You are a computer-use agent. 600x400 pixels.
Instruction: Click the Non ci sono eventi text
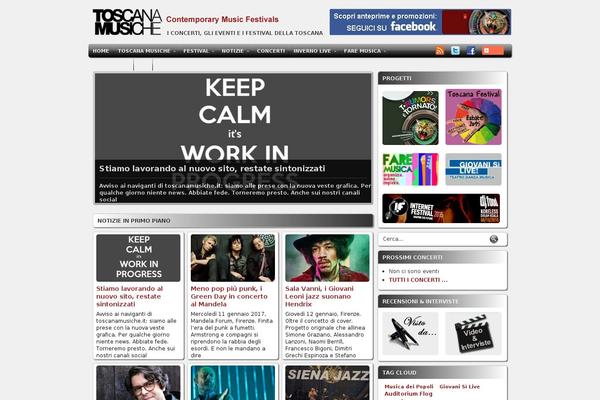tap(414, 271)
